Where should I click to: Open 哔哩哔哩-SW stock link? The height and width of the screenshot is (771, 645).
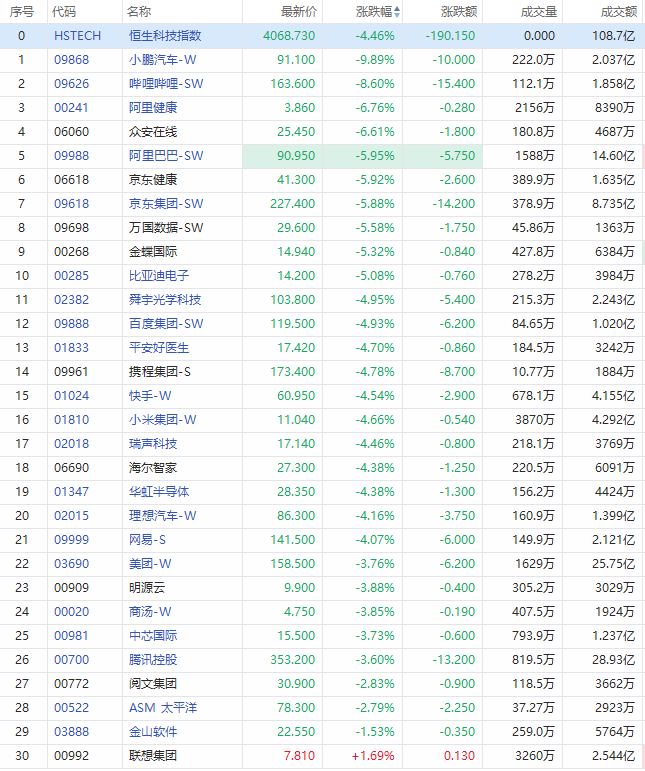[x=166, y=84]
